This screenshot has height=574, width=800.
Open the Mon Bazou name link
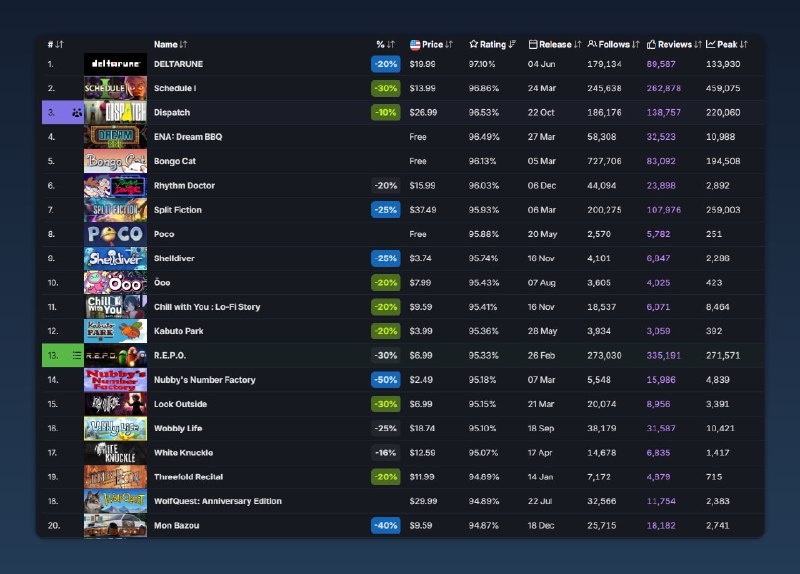pyautogui.click(x=177, y=526)
